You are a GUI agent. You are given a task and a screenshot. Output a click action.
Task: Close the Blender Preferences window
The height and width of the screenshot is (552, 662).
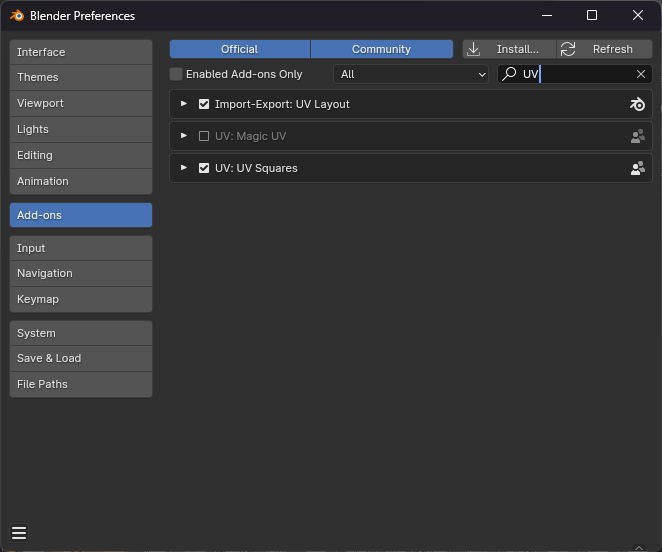[x=638, y=16]
